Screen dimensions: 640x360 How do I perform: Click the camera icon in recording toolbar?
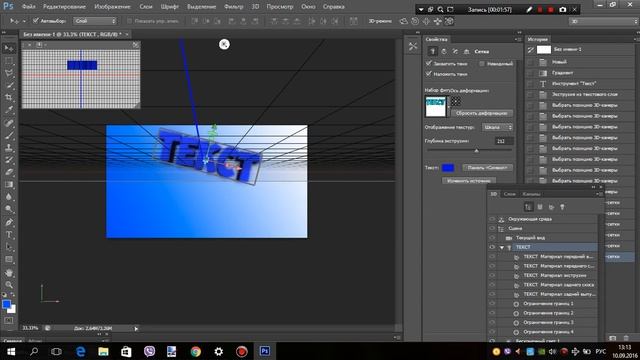(x=562, y=9)
